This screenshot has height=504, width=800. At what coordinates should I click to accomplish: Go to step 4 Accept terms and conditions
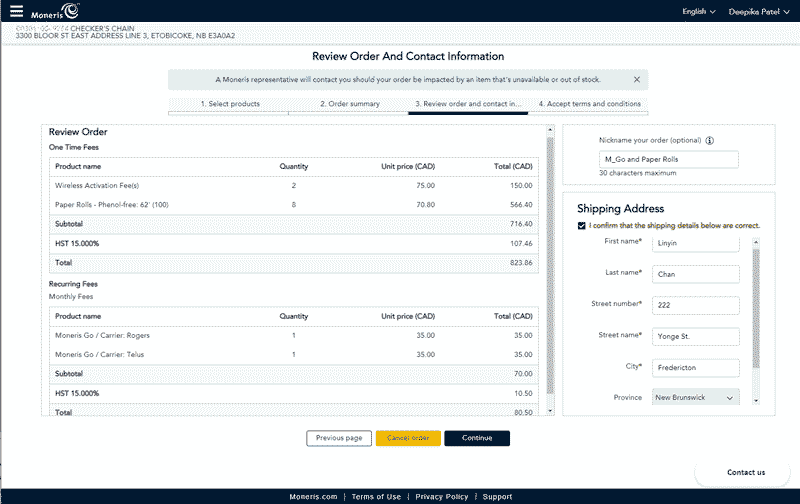tap(589, 104)
